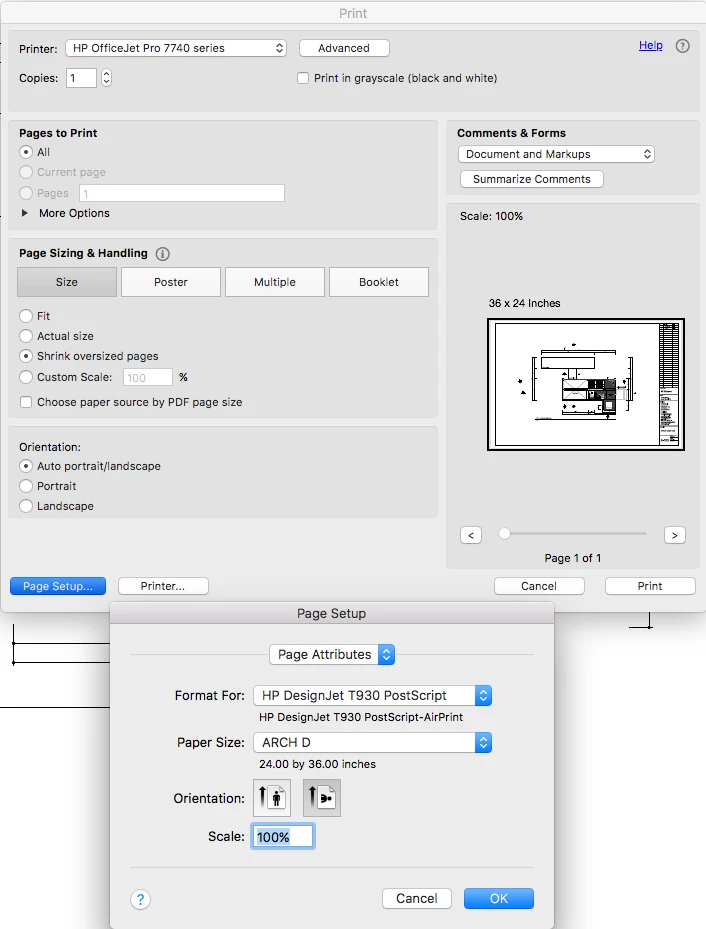The width and height of the screenshot is (706, 929).
Task: Select the Current page radio button
Action: [x=26, y=172]
